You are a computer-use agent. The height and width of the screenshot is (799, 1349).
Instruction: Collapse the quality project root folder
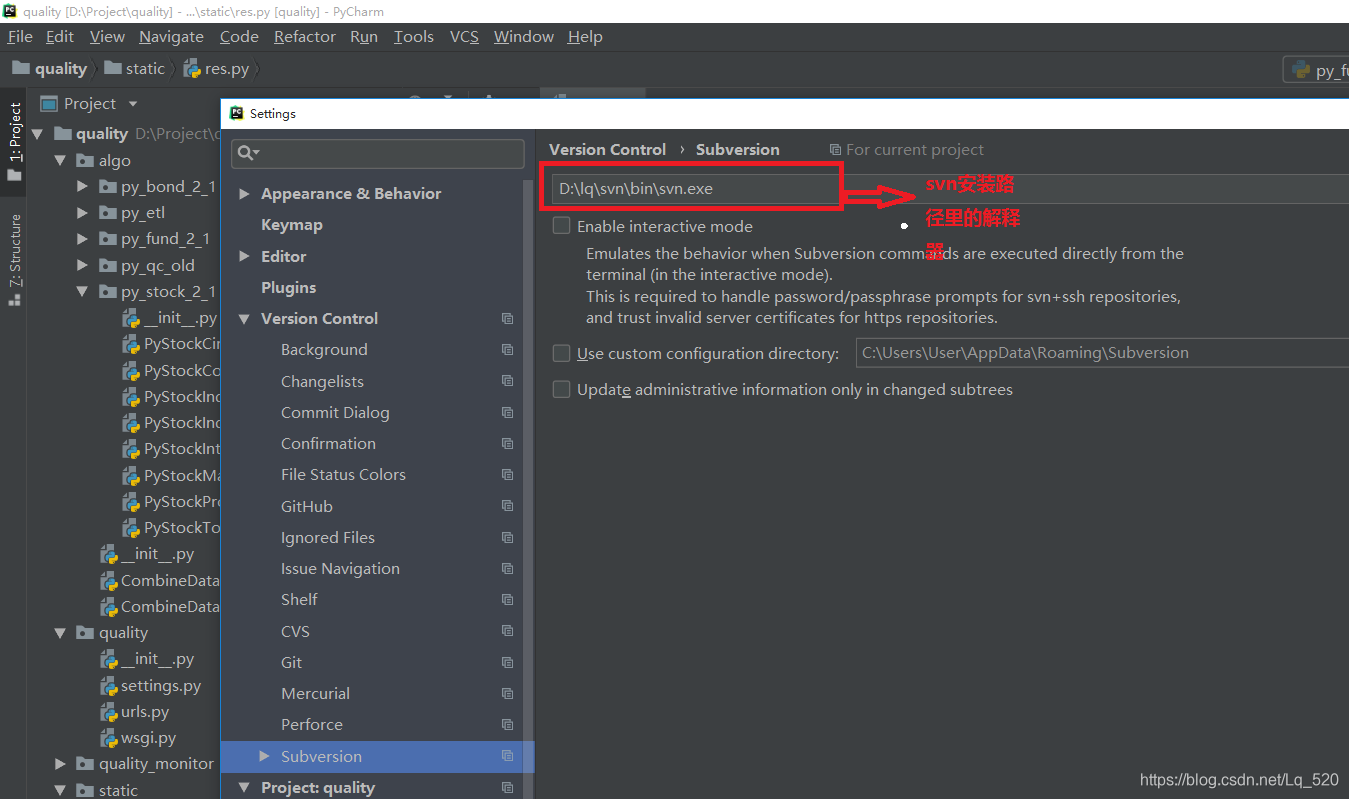38,134
